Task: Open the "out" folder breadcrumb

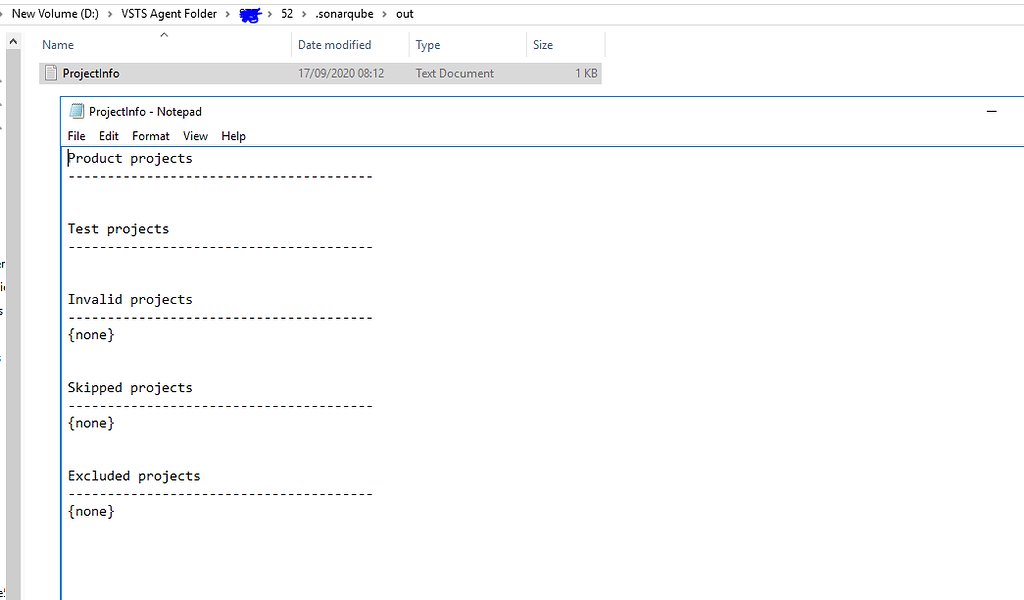Action: tap(404, 14)
